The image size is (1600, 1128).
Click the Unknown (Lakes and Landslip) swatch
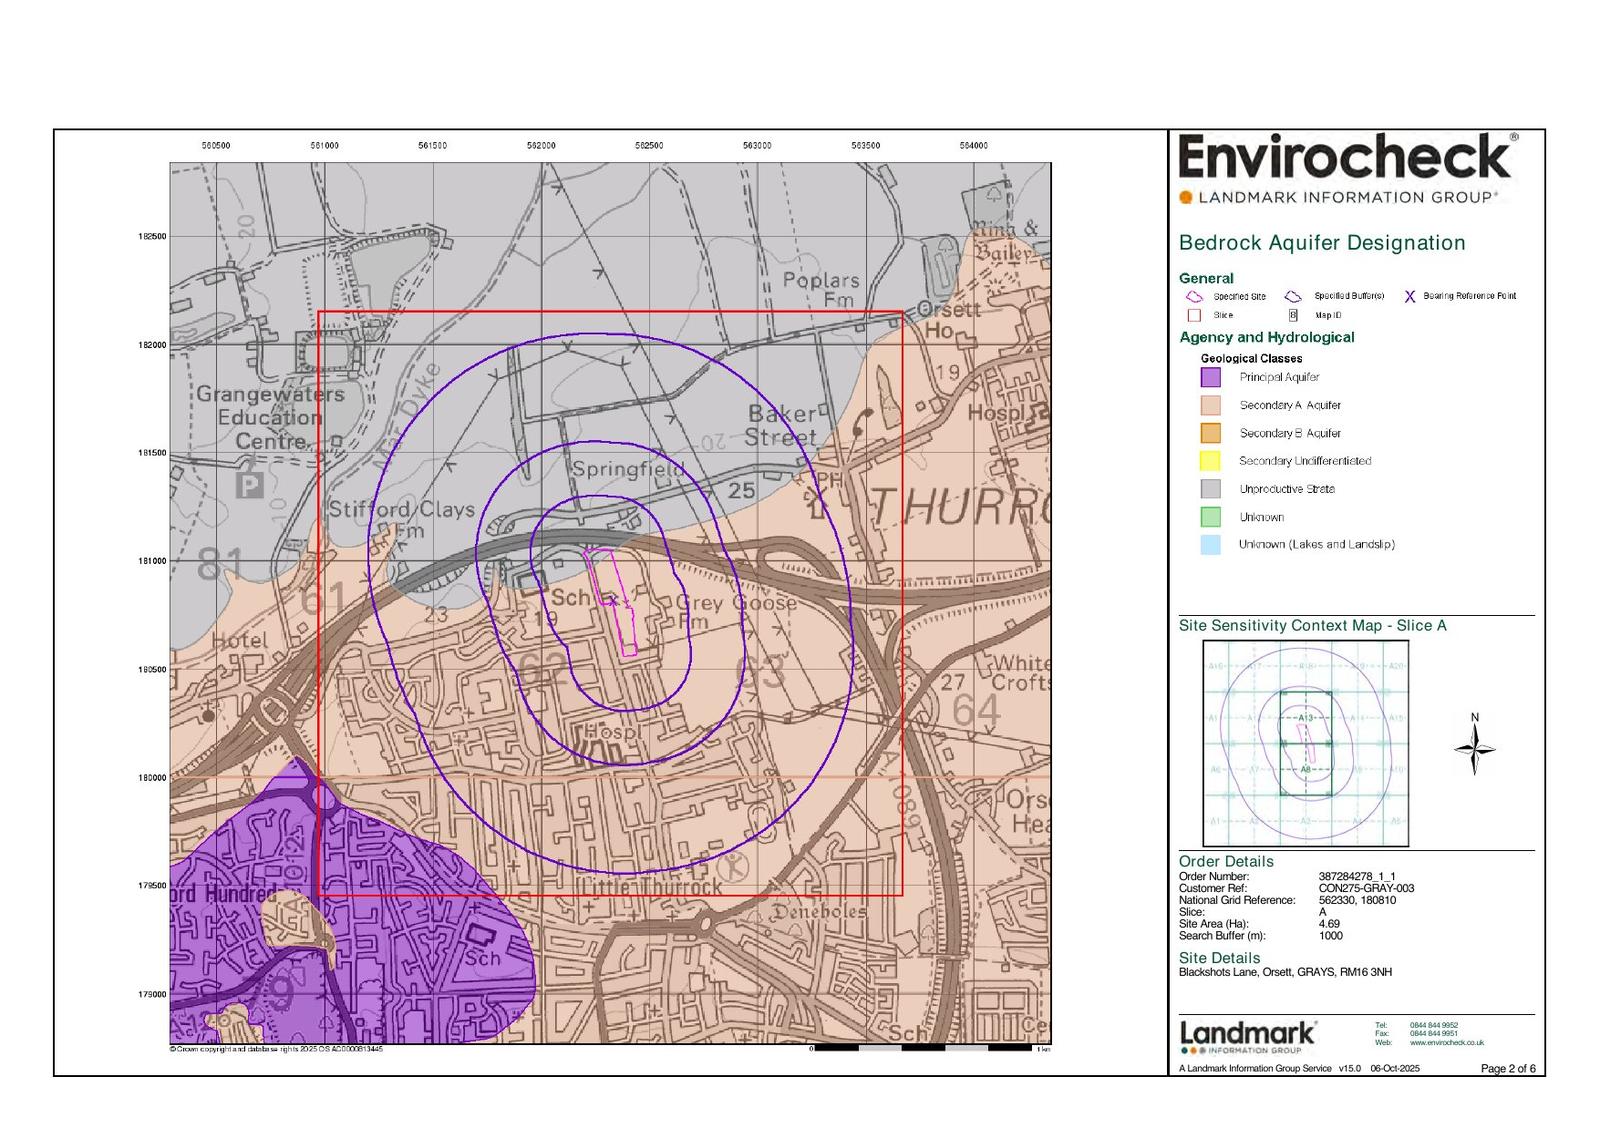click(1210, 545)
